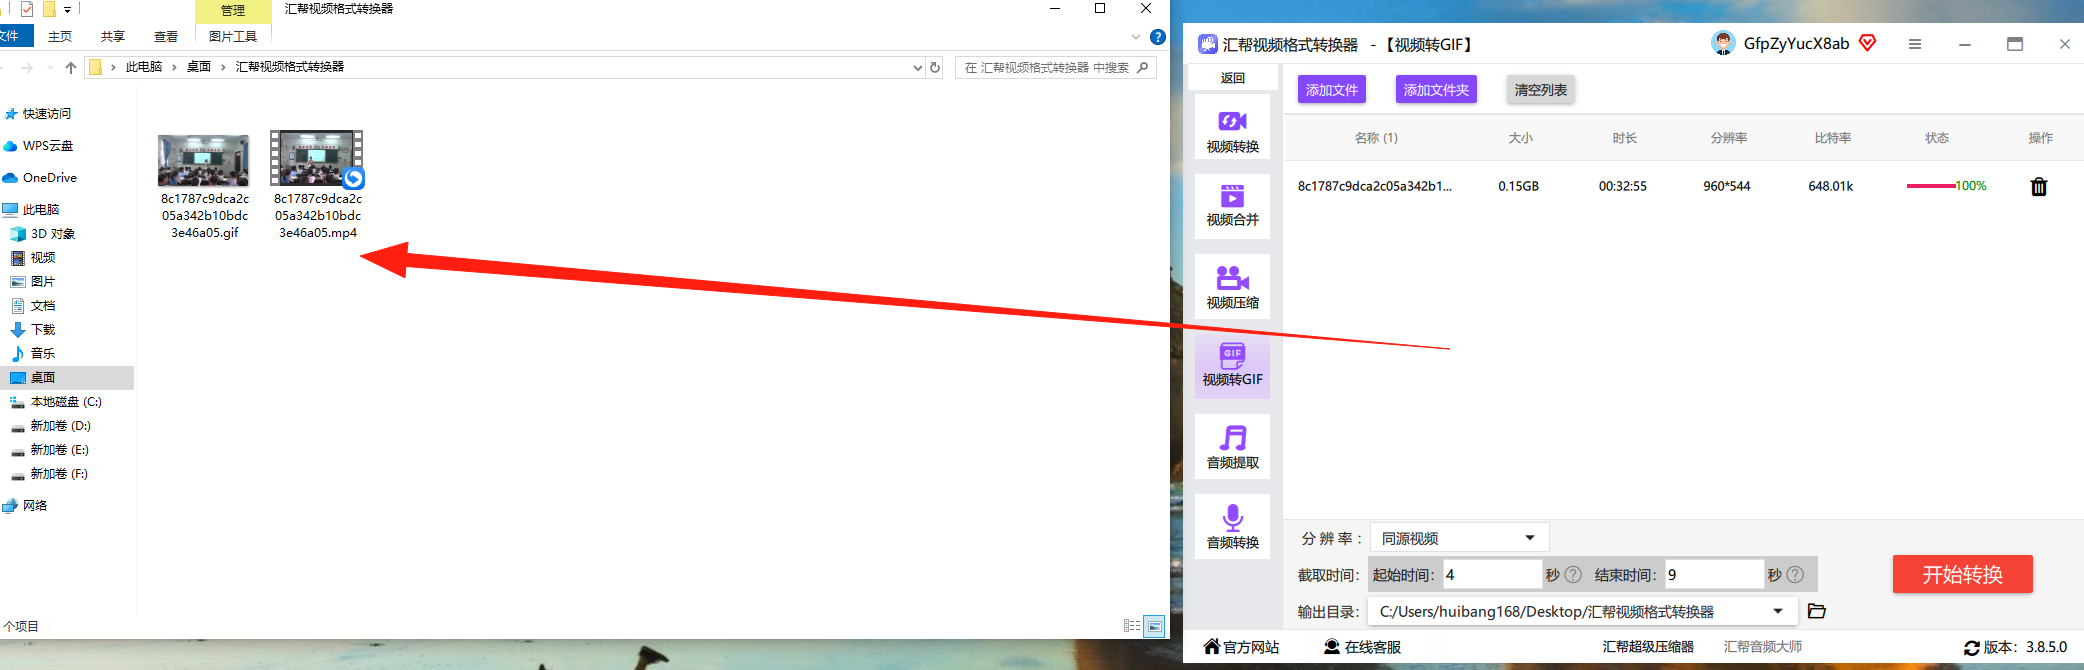Expand the Explorer ribbon chevron
The width and height of the screenshot is (2084, 670).
click(1136, 37)
